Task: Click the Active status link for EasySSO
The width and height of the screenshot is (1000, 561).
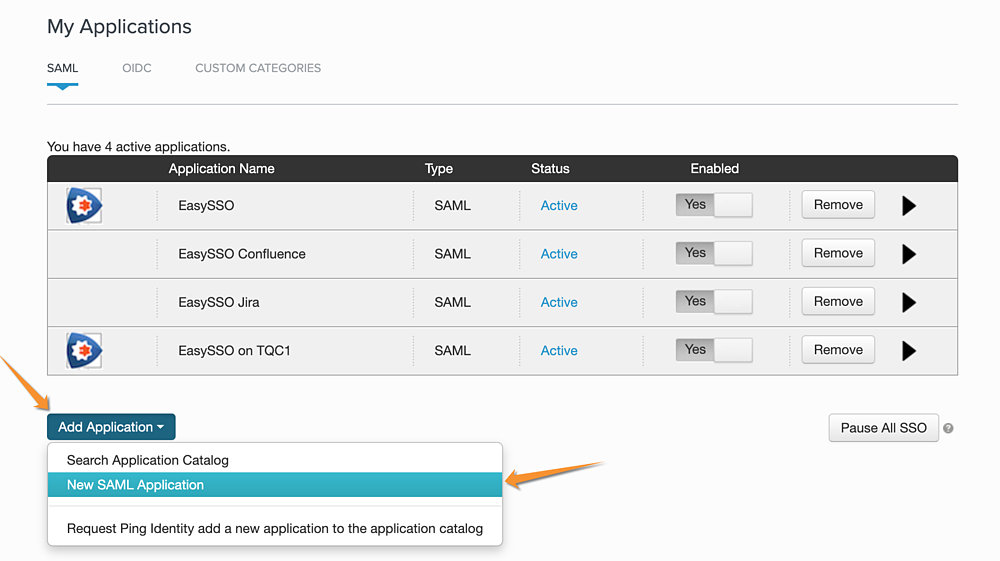Action: (559, 205)
